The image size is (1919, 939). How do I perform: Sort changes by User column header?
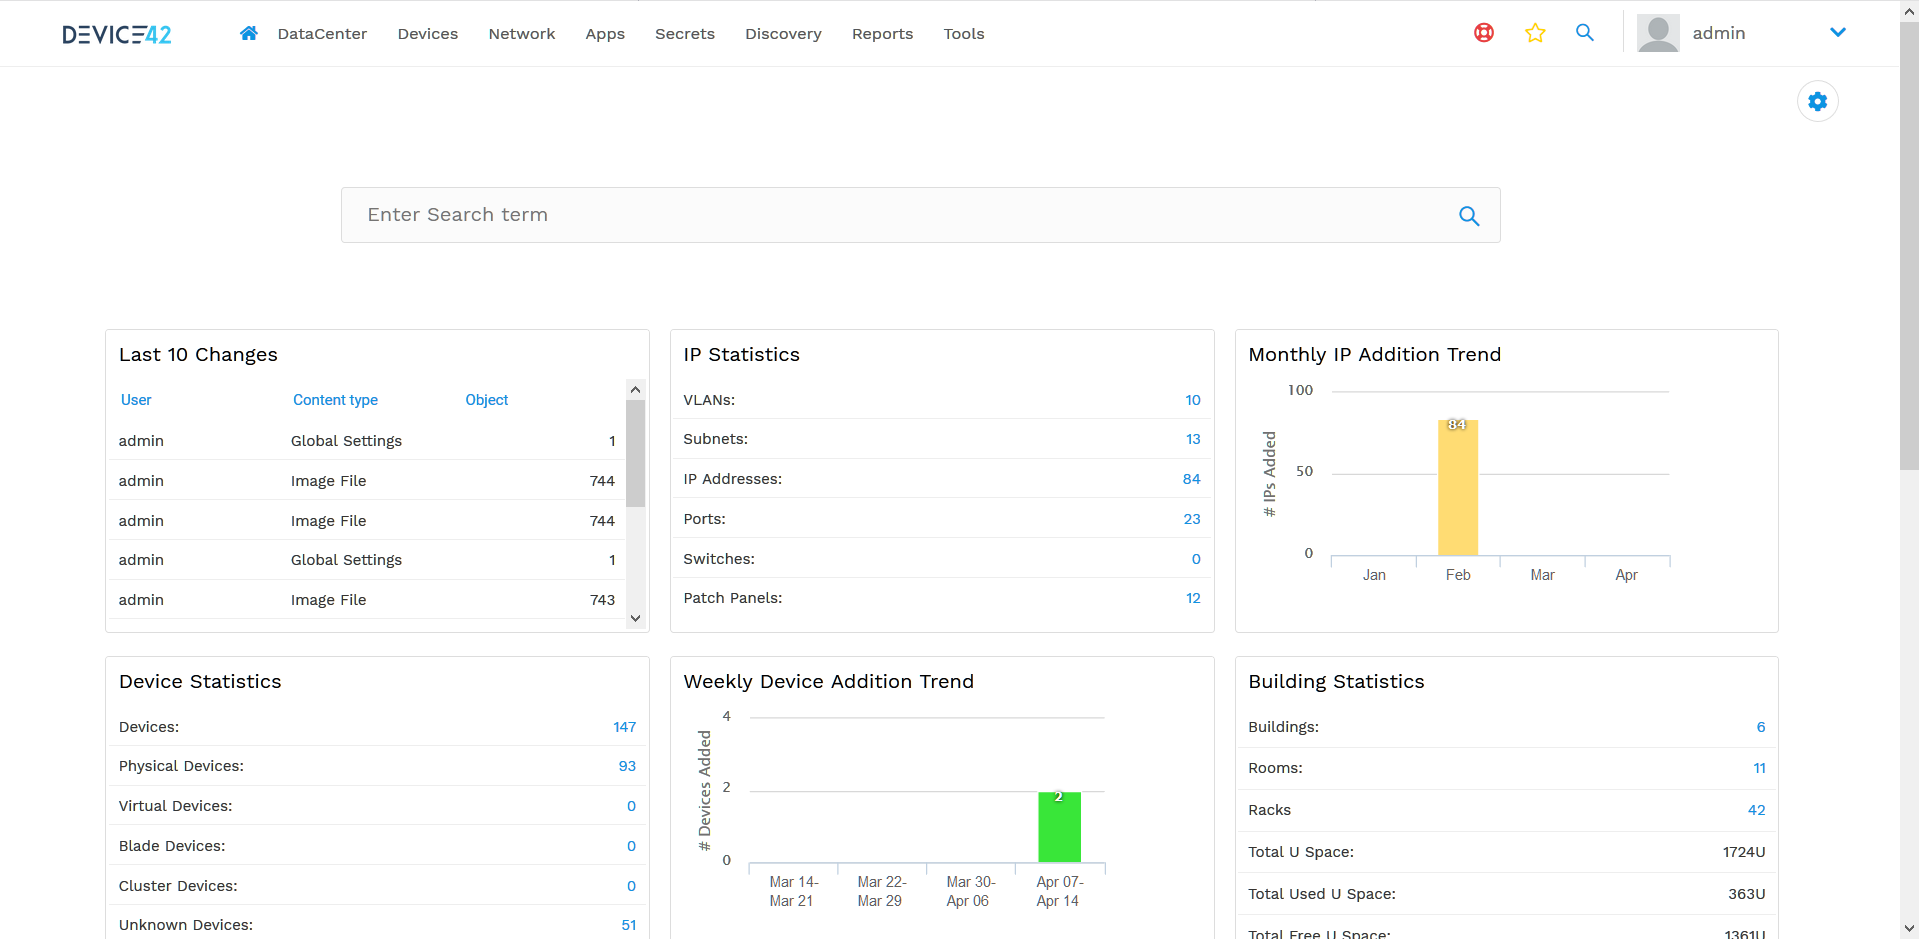pyautogui.click(x=136, y=400)
